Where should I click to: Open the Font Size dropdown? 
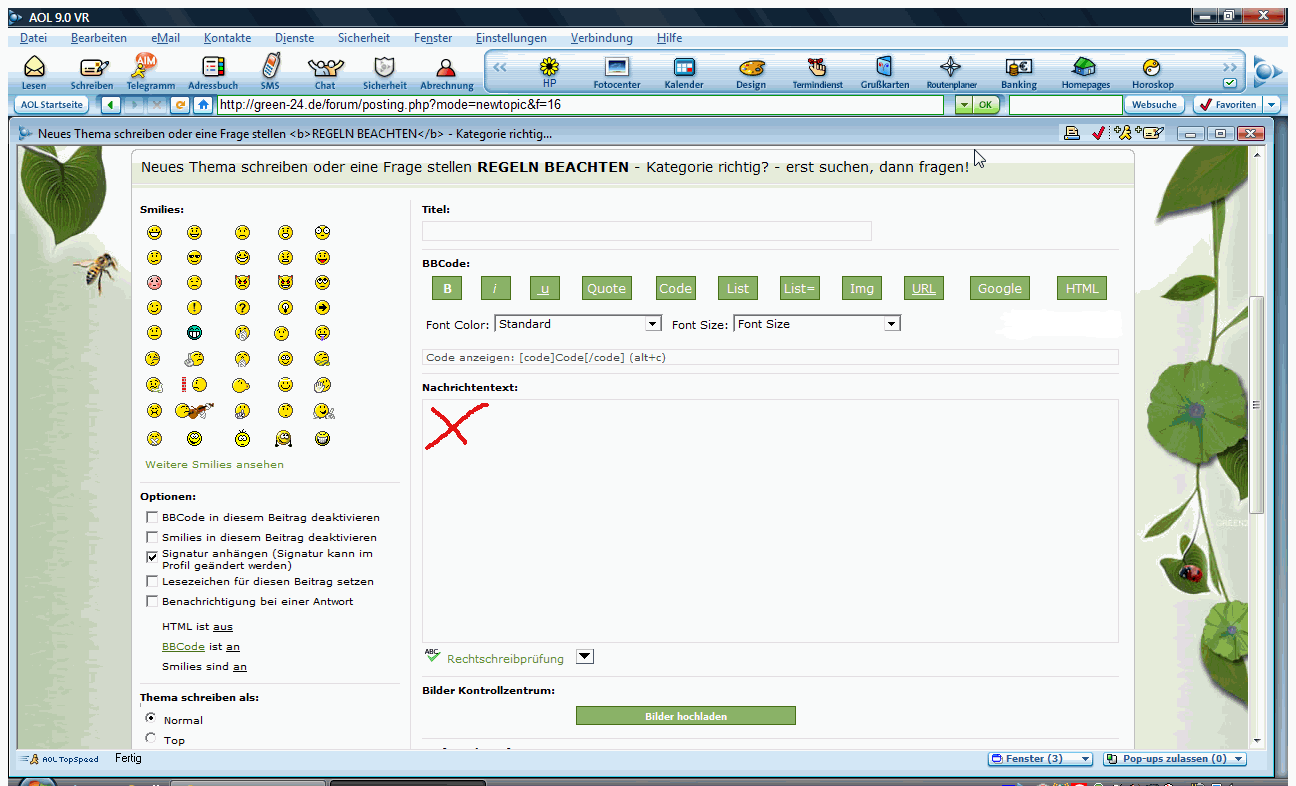(892, 324)
